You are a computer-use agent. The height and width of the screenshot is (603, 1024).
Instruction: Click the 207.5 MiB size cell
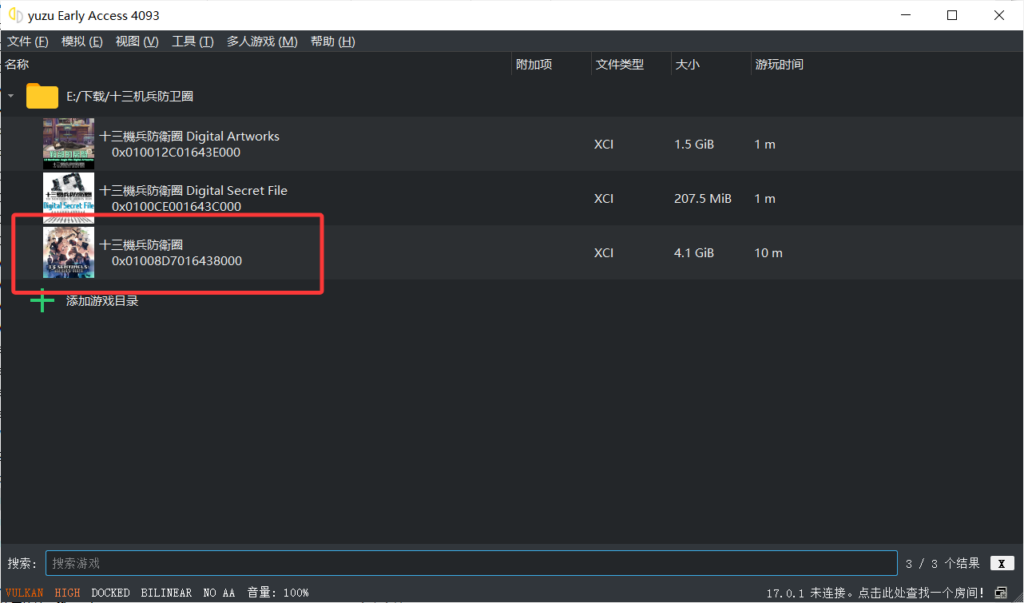[x=703, y=199]
